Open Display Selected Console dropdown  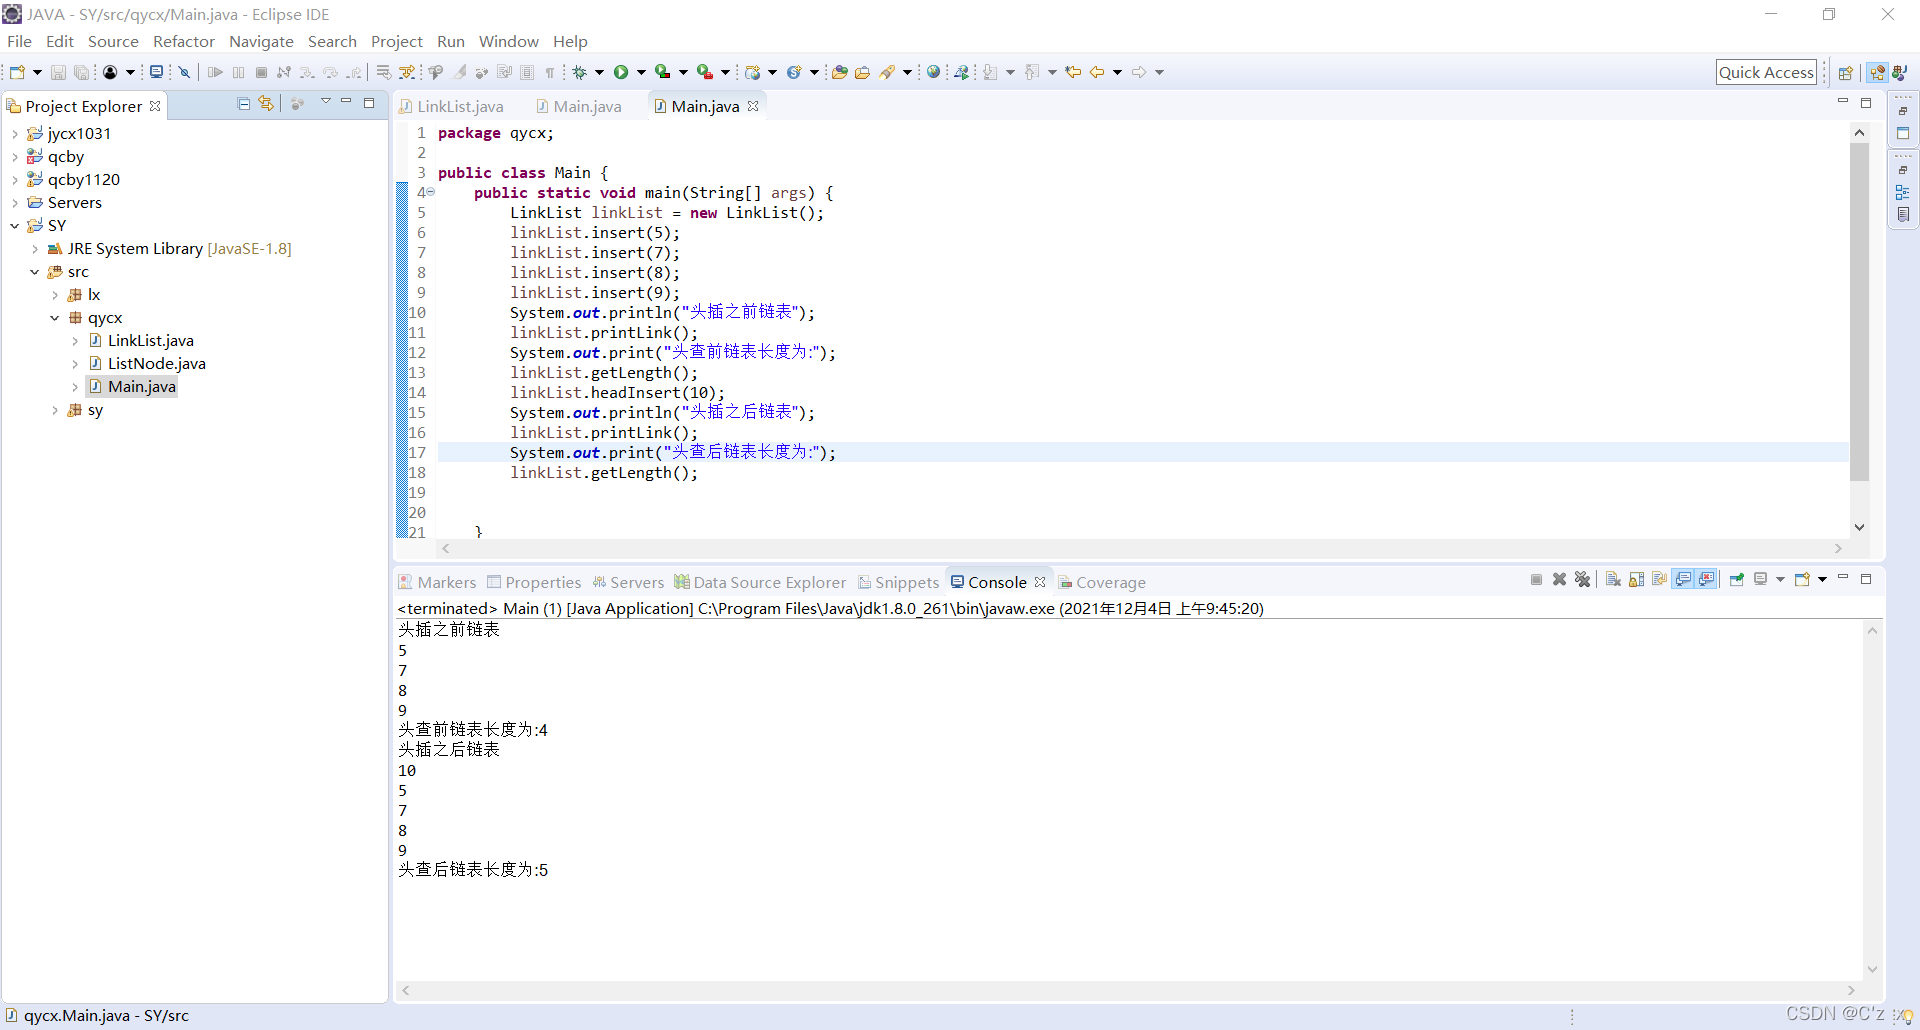click(x=1780, y=579)
